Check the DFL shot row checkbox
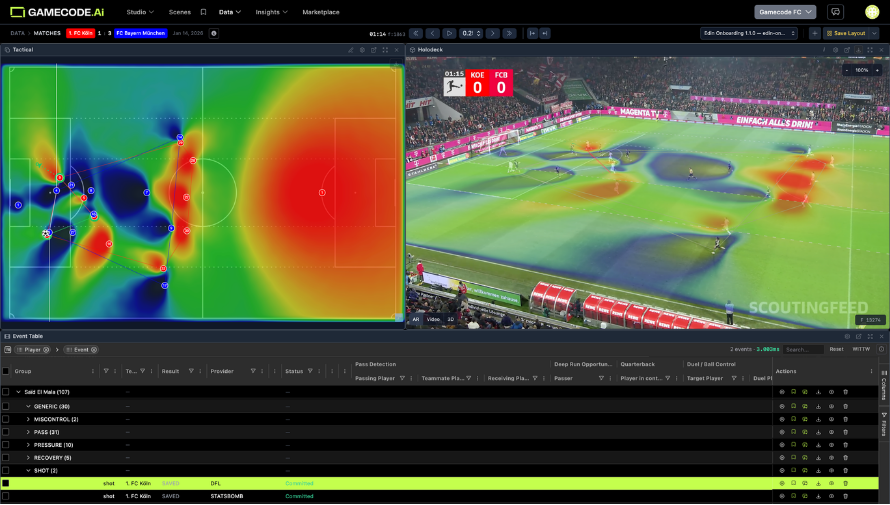890x505 pixels. coord(6,483)
